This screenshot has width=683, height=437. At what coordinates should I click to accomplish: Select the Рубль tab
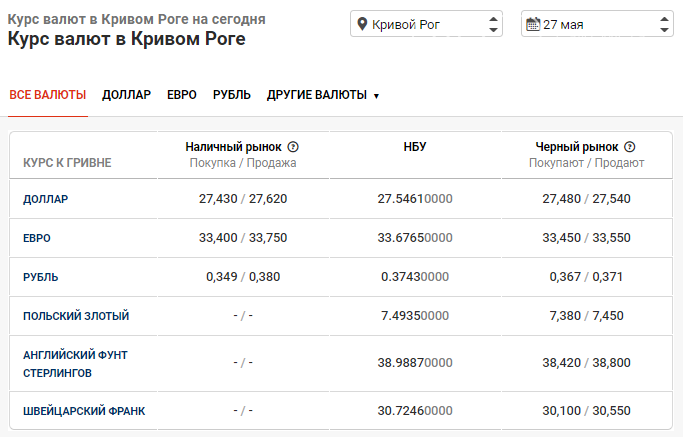click(x=232, y=95)
